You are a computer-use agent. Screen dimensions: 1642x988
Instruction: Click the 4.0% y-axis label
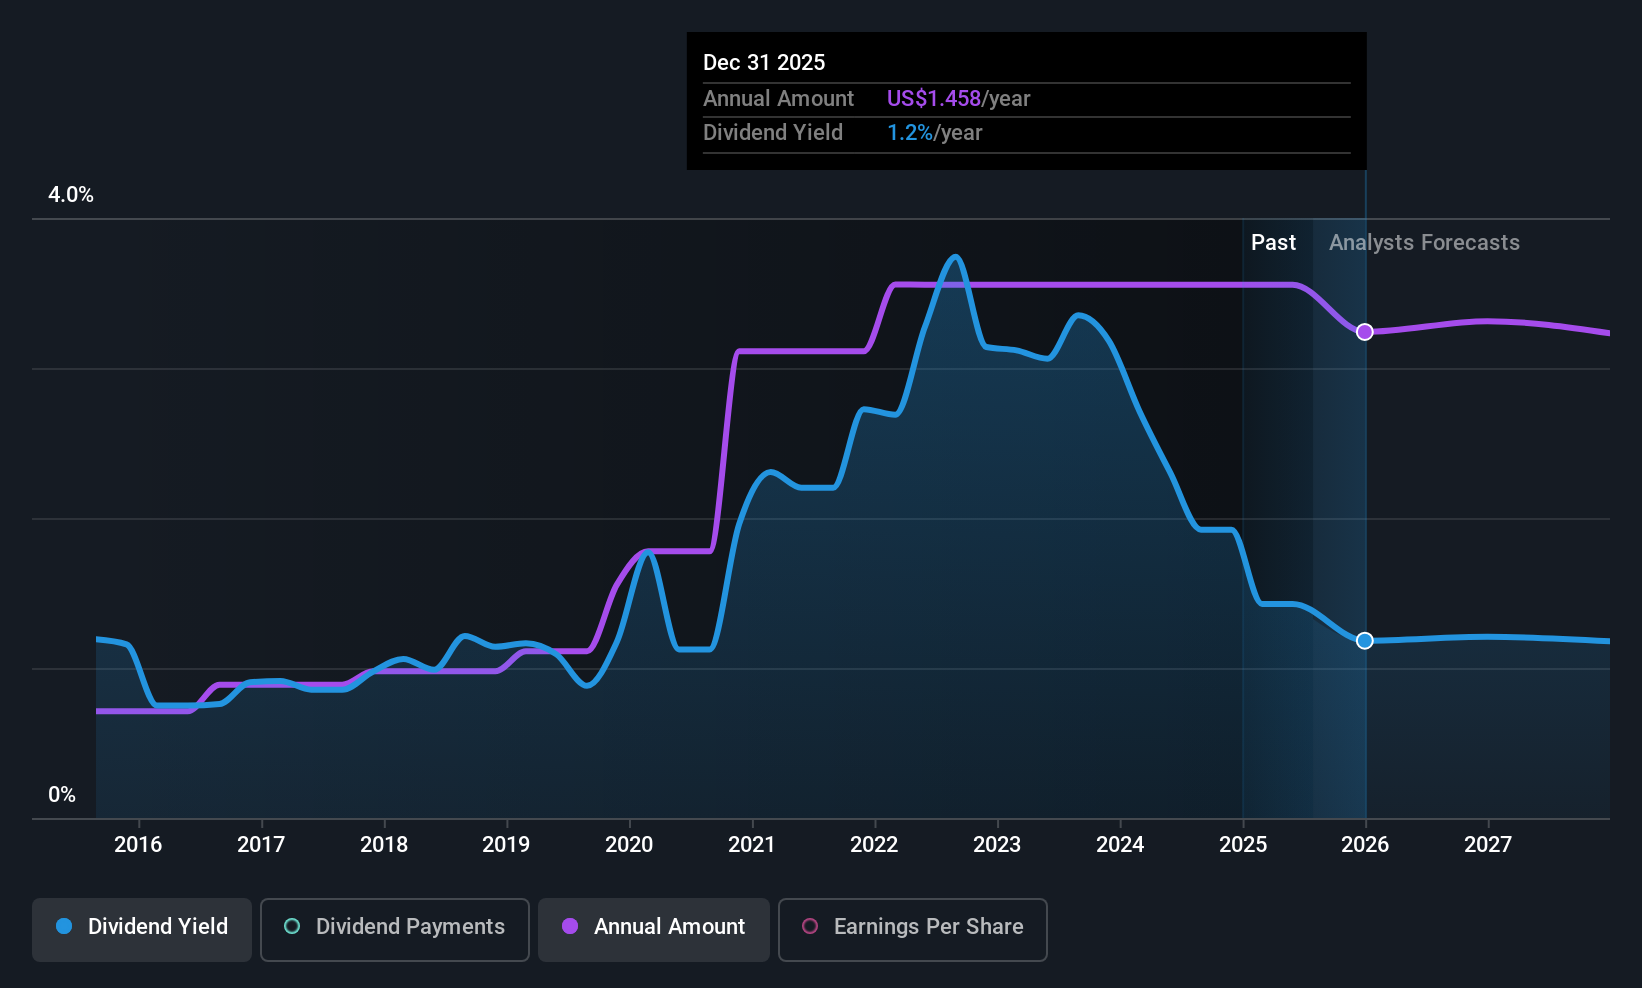coord(71,195)
